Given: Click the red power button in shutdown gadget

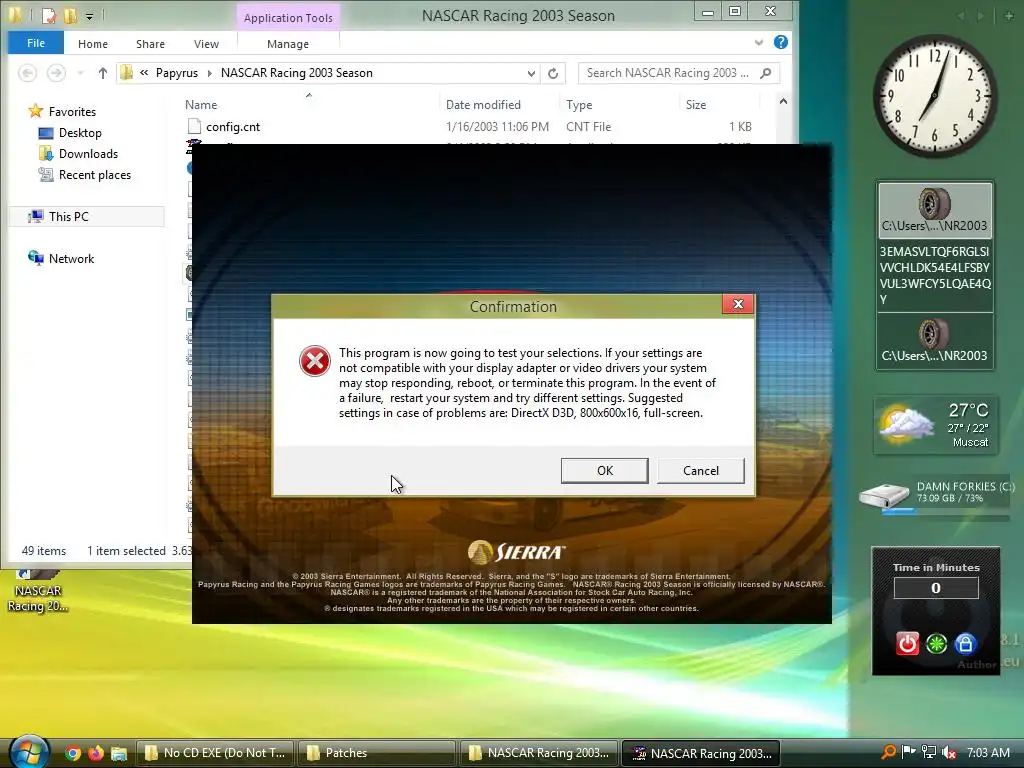Looking at the screenshot, I should click(x=907, y=643).
